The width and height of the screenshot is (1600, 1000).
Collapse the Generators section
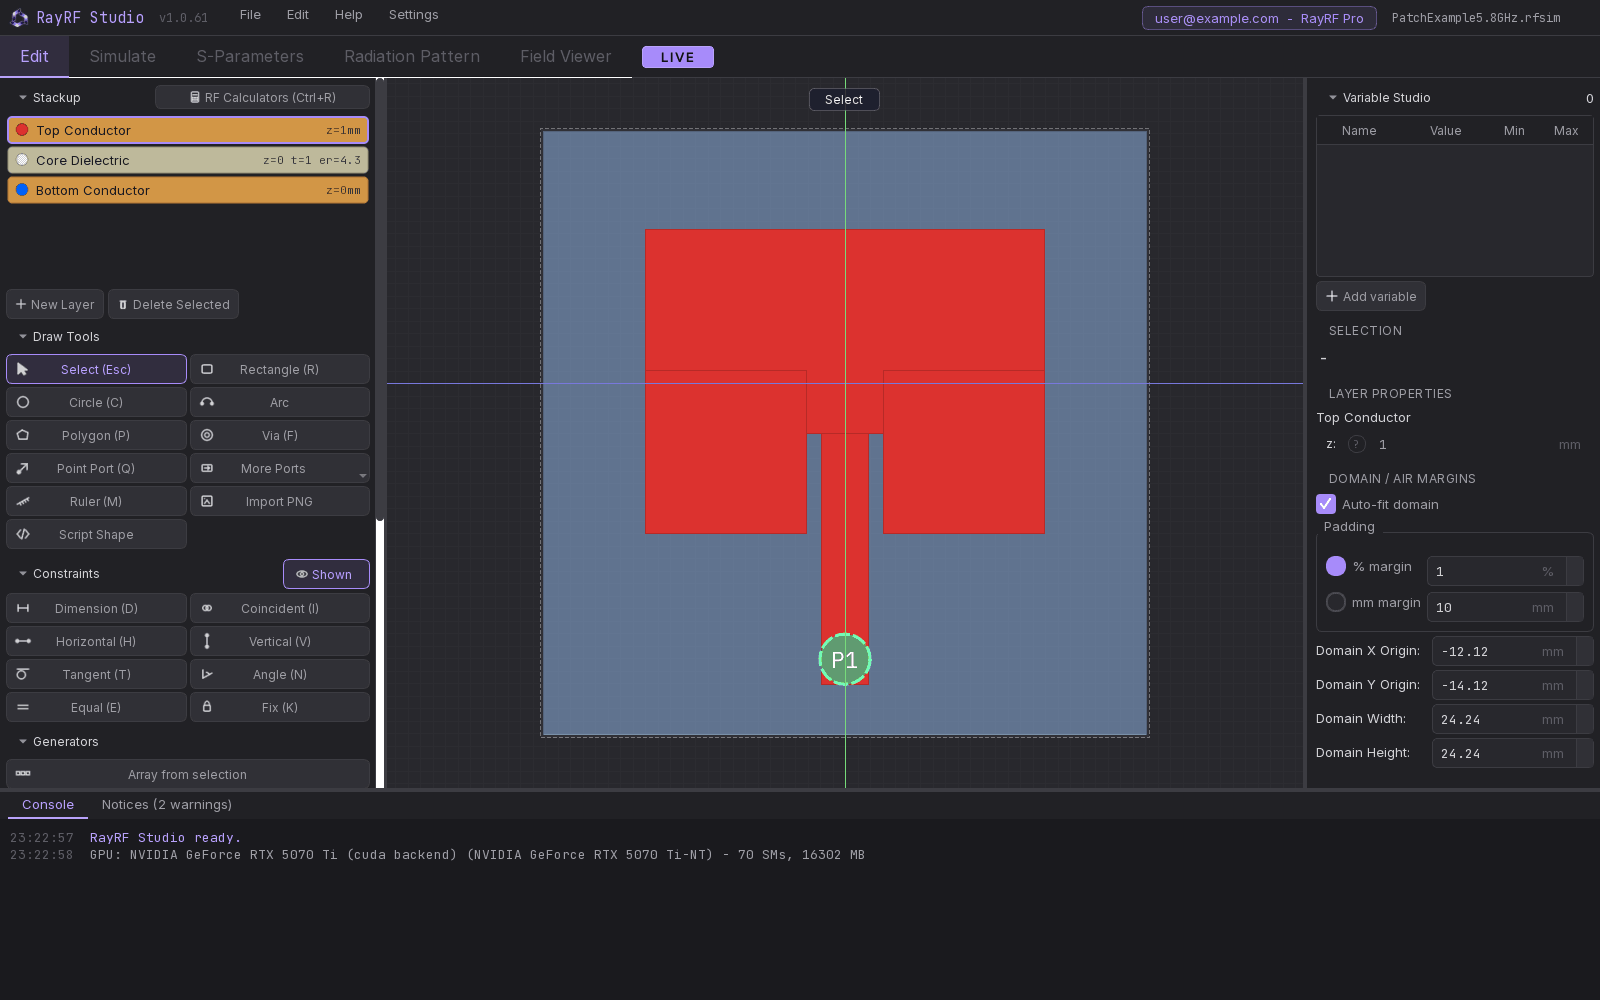[x=23, y=741]
